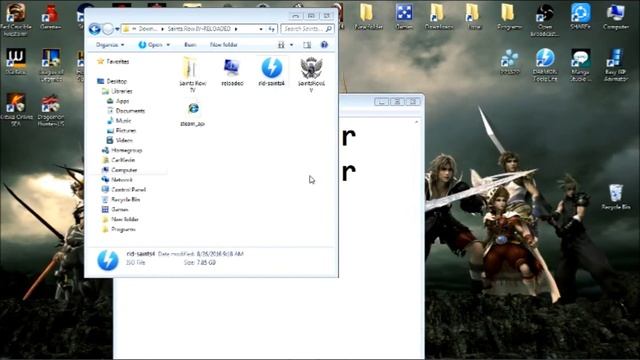Open the Organize menu

click(110, 45)
